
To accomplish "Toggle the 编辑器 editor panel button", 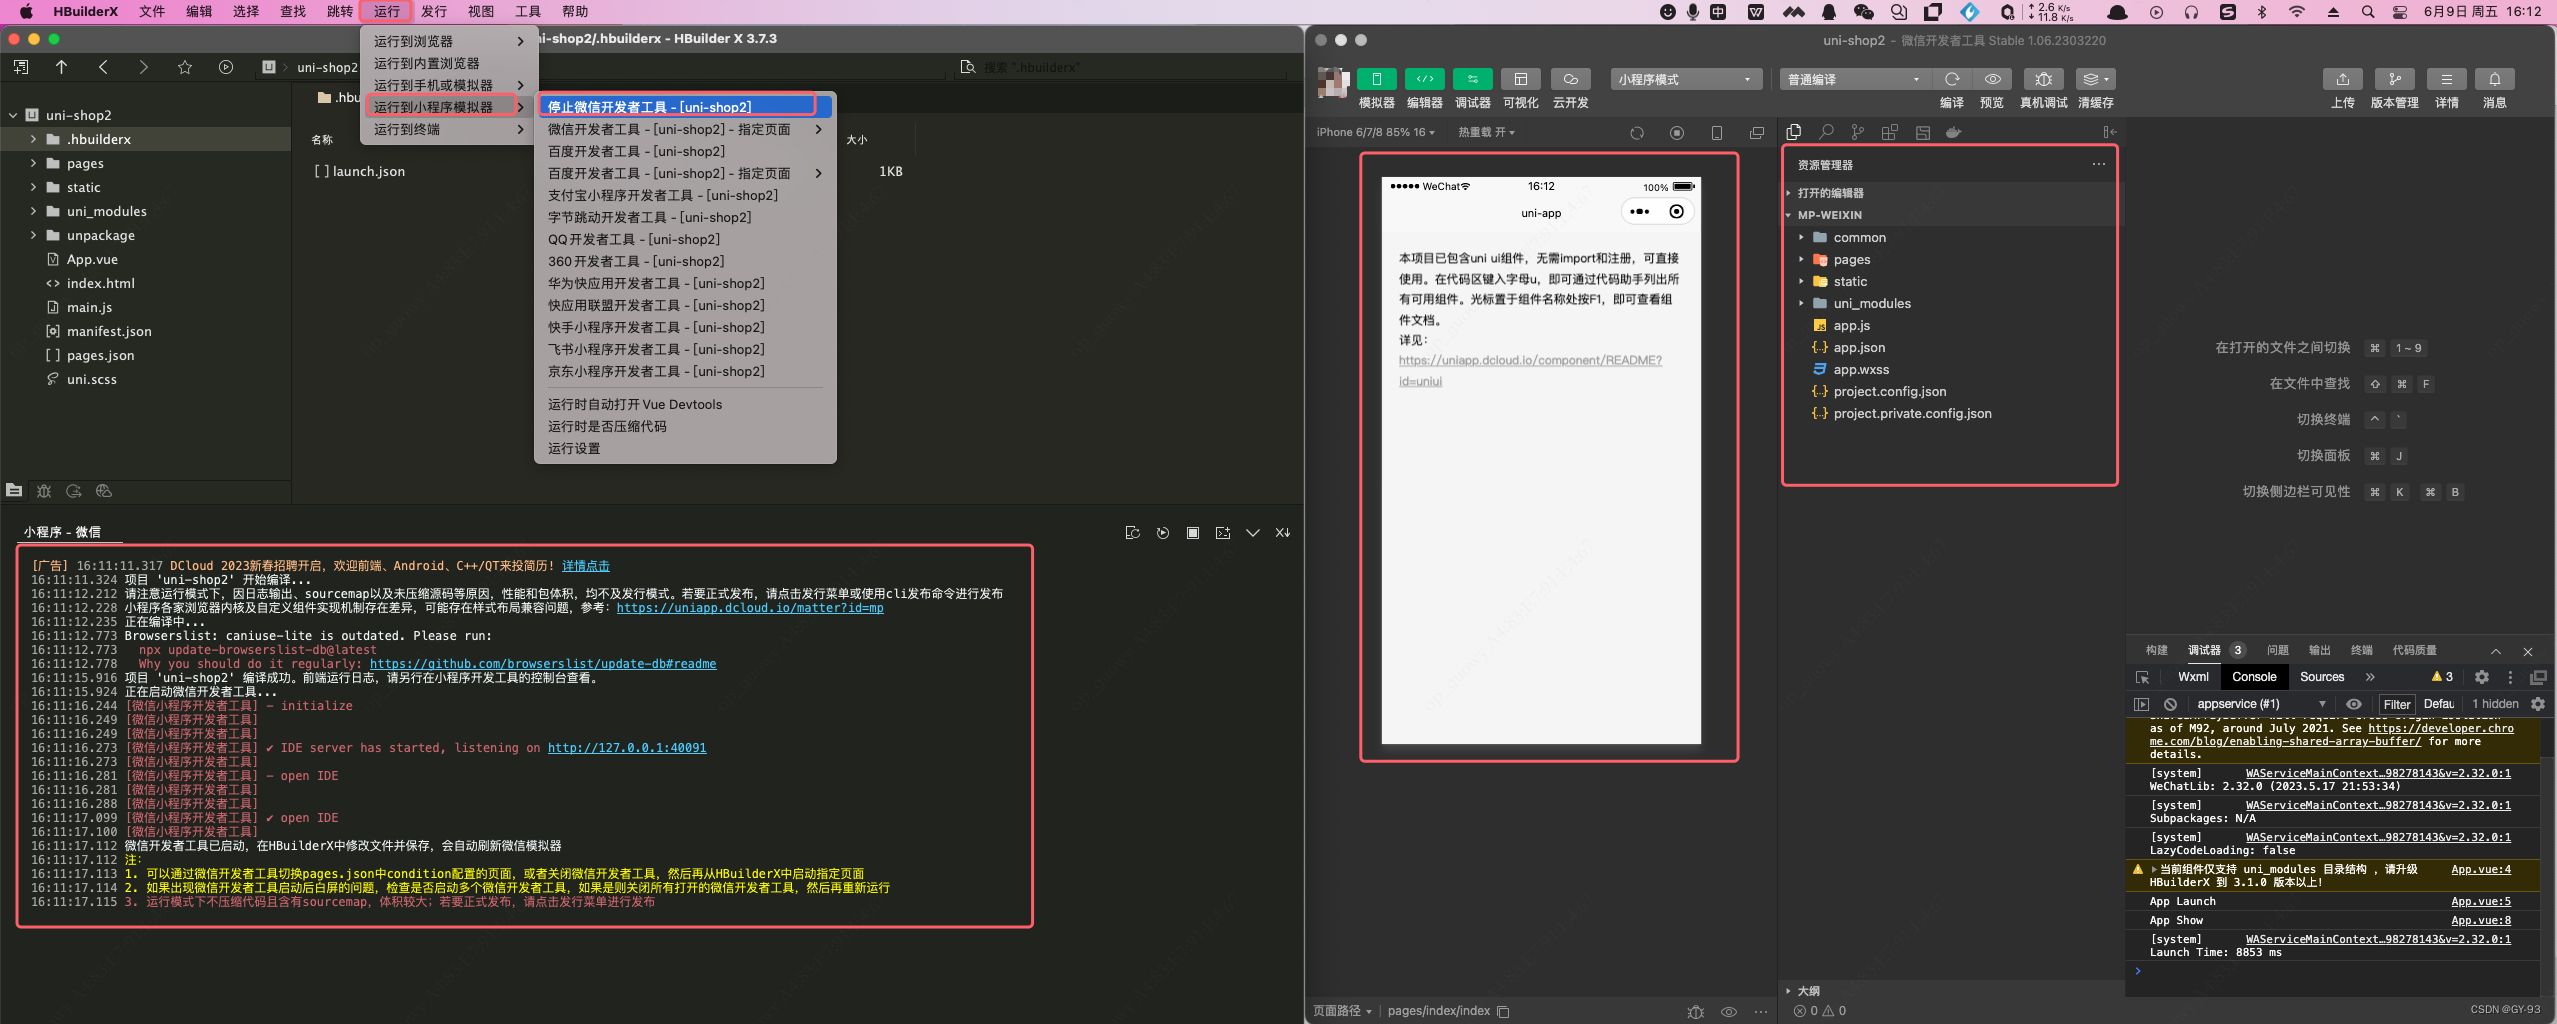I will [1424, 79].
